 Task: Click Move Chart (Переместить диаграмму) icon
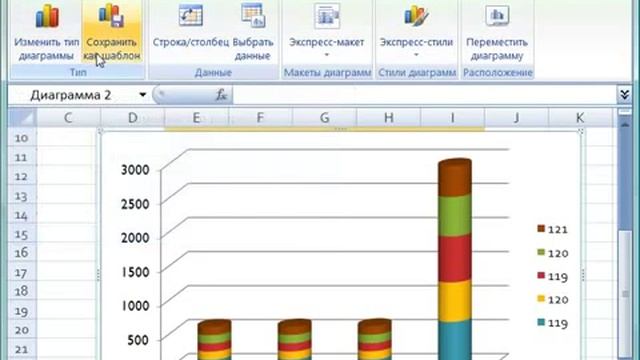click(497, 16)
